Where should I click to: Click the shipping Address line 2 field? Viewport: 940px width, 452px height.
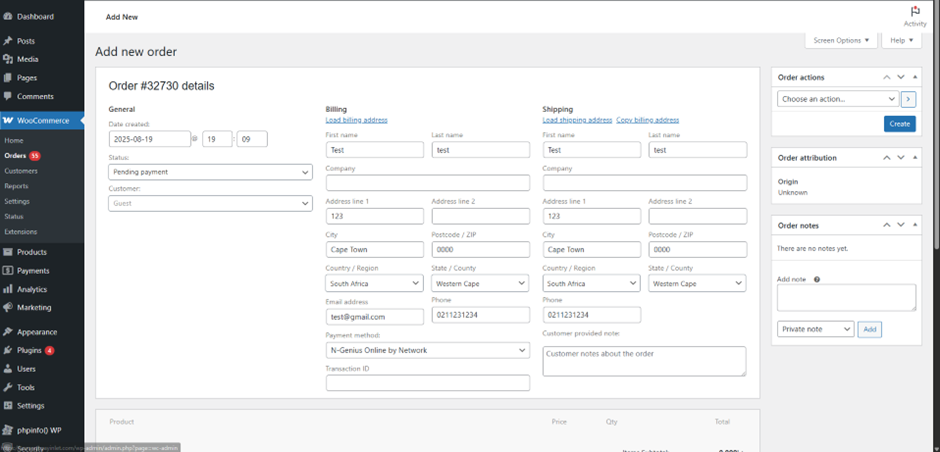click(698, 216)
